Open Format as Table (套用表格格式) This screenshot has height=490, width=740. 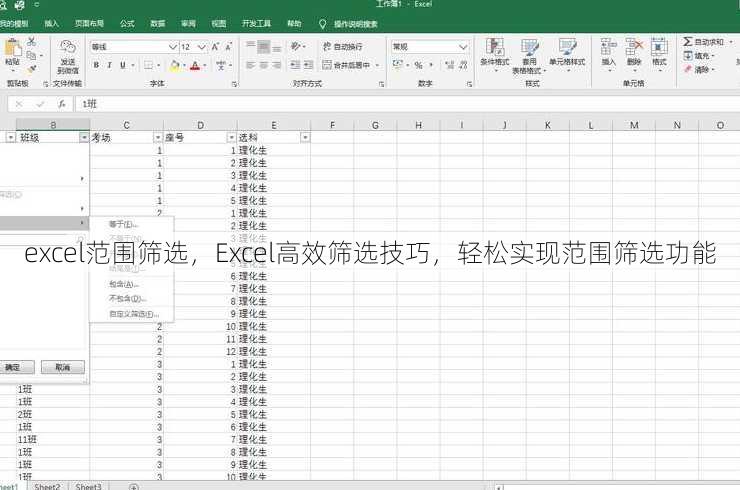pos(529,57)
